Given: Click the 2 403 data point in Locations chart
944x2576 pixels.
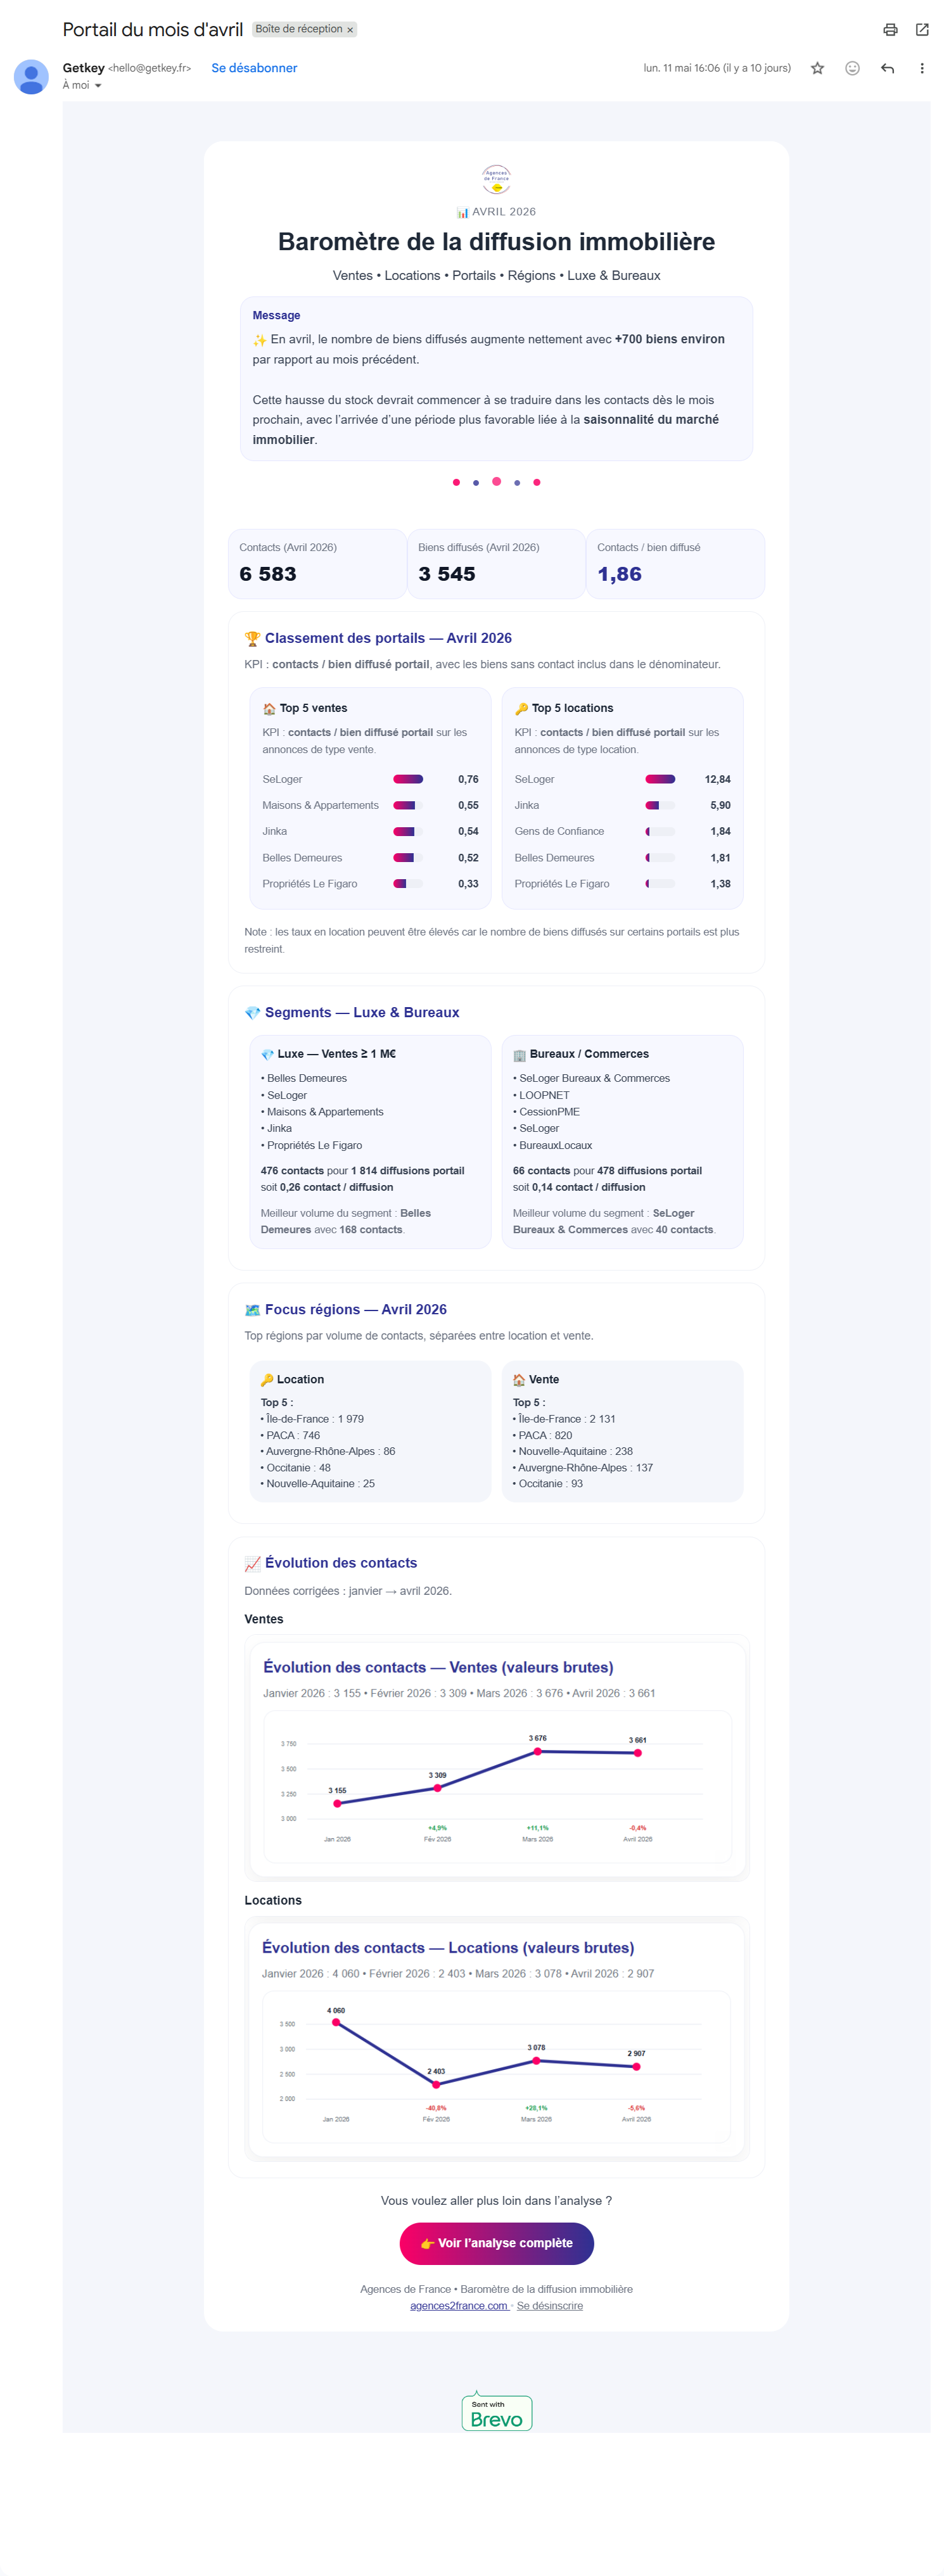Looking at the screenshot, I should tap(435, 2084).
